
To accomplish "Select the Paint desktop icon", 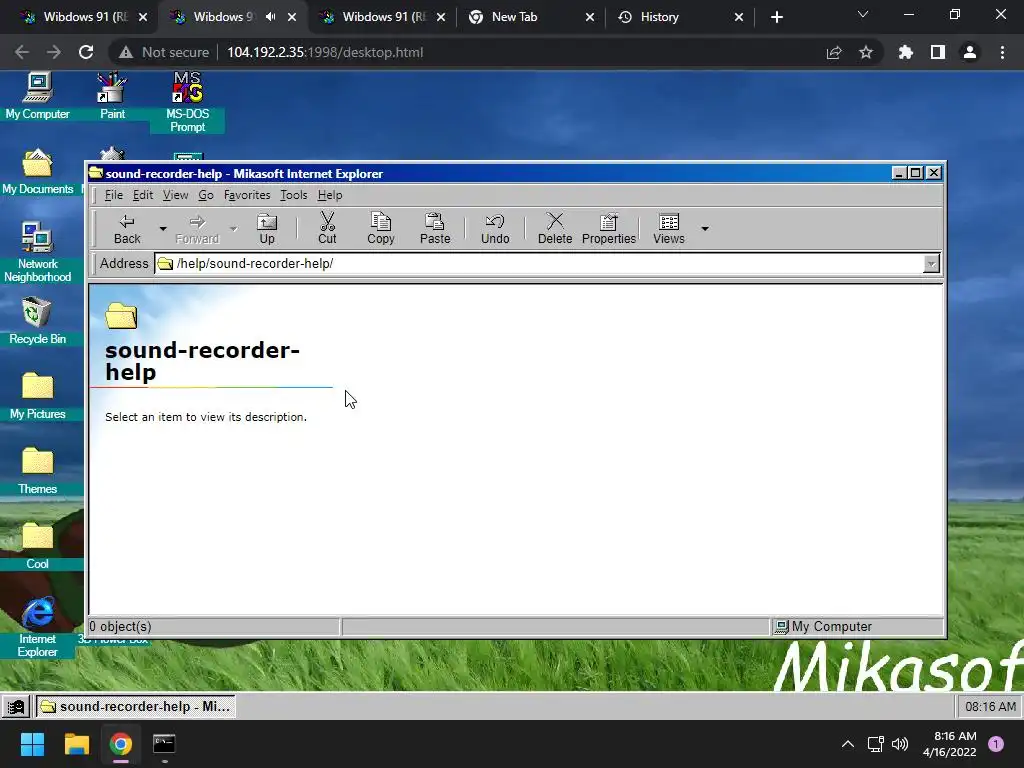I will (x=112, y=97).
